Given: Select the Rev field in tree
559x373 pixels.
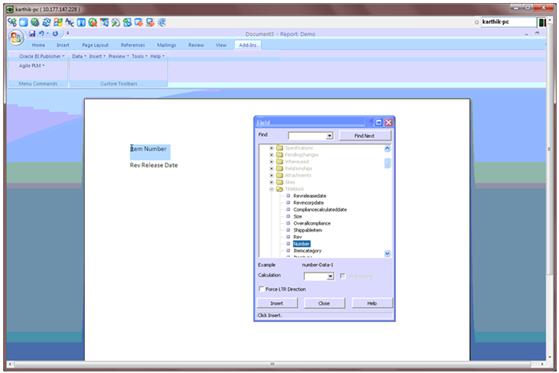Looking at the screenshot, I should click(x=297, y=237).
